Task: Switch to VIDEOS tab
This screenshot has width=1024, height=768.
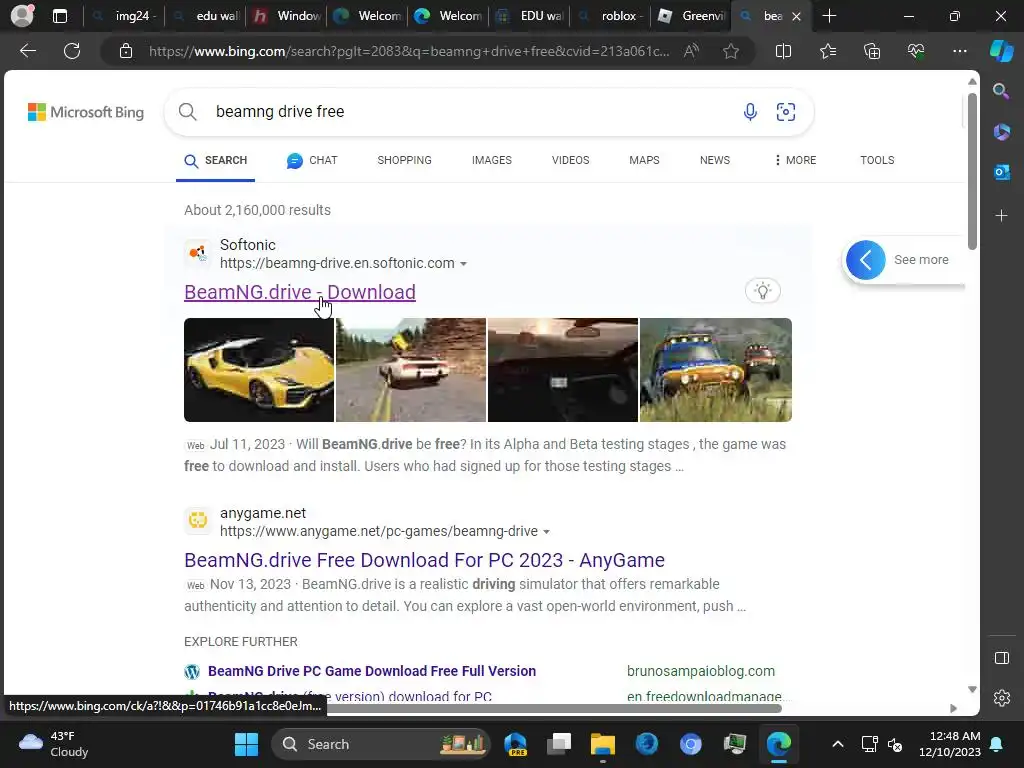Action: tap(570, 160)
